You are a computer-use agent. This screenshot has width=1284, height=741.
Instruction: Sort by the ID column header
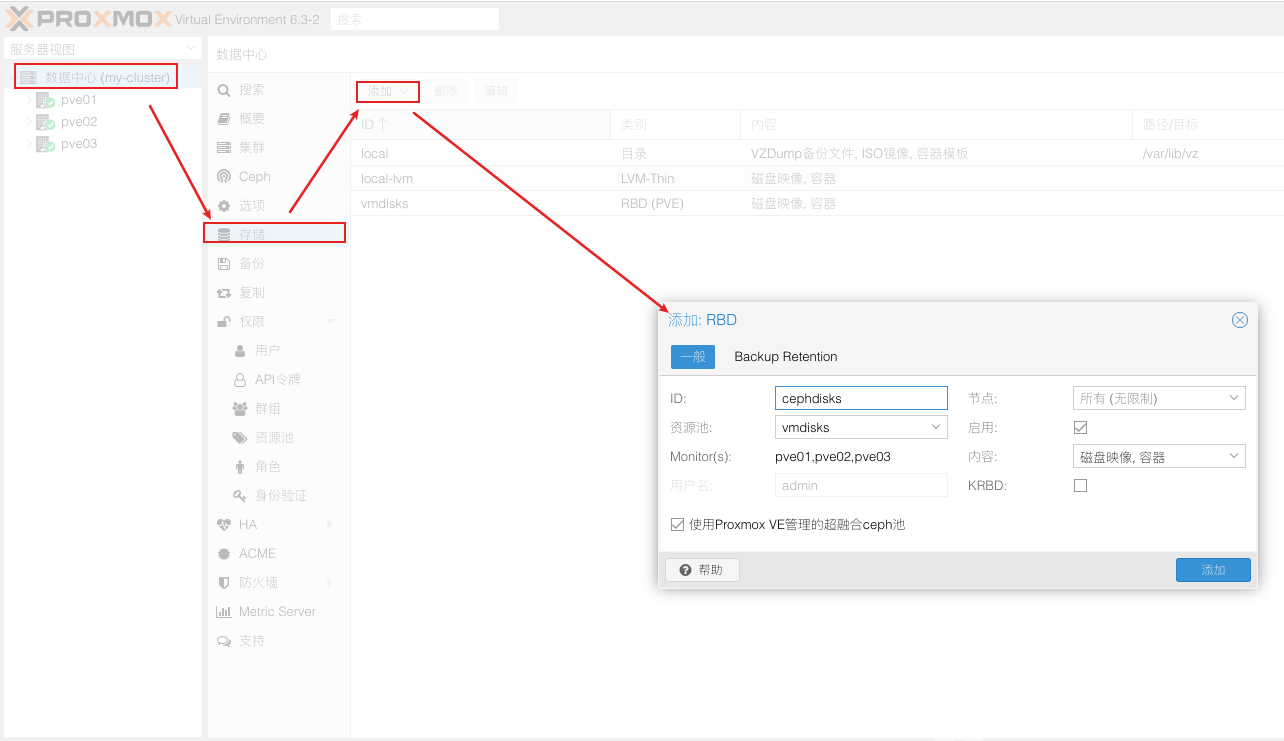481,125
